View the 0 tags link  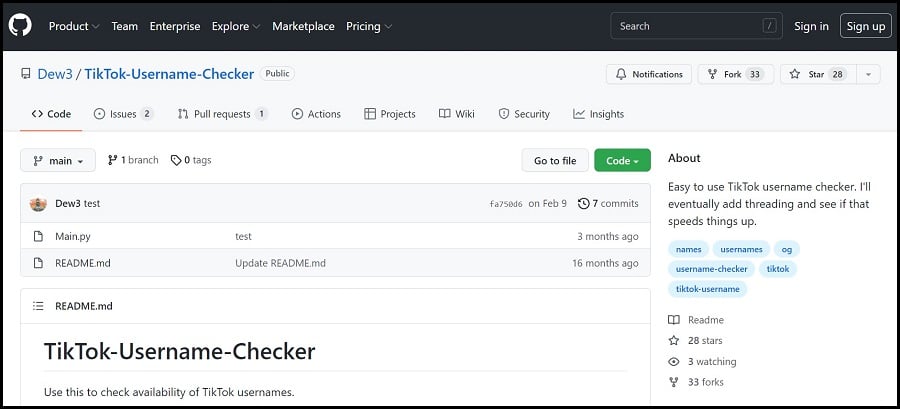(191, 160)
